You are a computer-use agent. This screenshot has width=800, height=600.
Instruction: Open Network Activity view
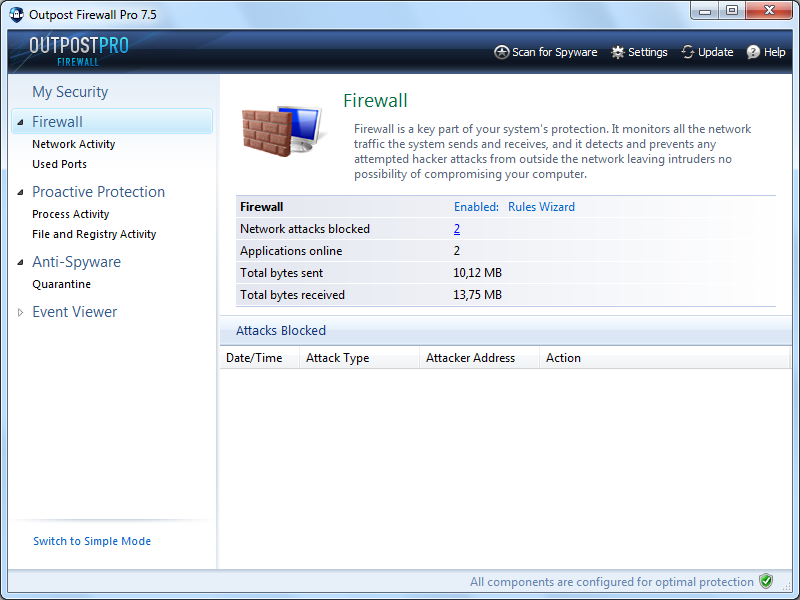click(73, 144)
